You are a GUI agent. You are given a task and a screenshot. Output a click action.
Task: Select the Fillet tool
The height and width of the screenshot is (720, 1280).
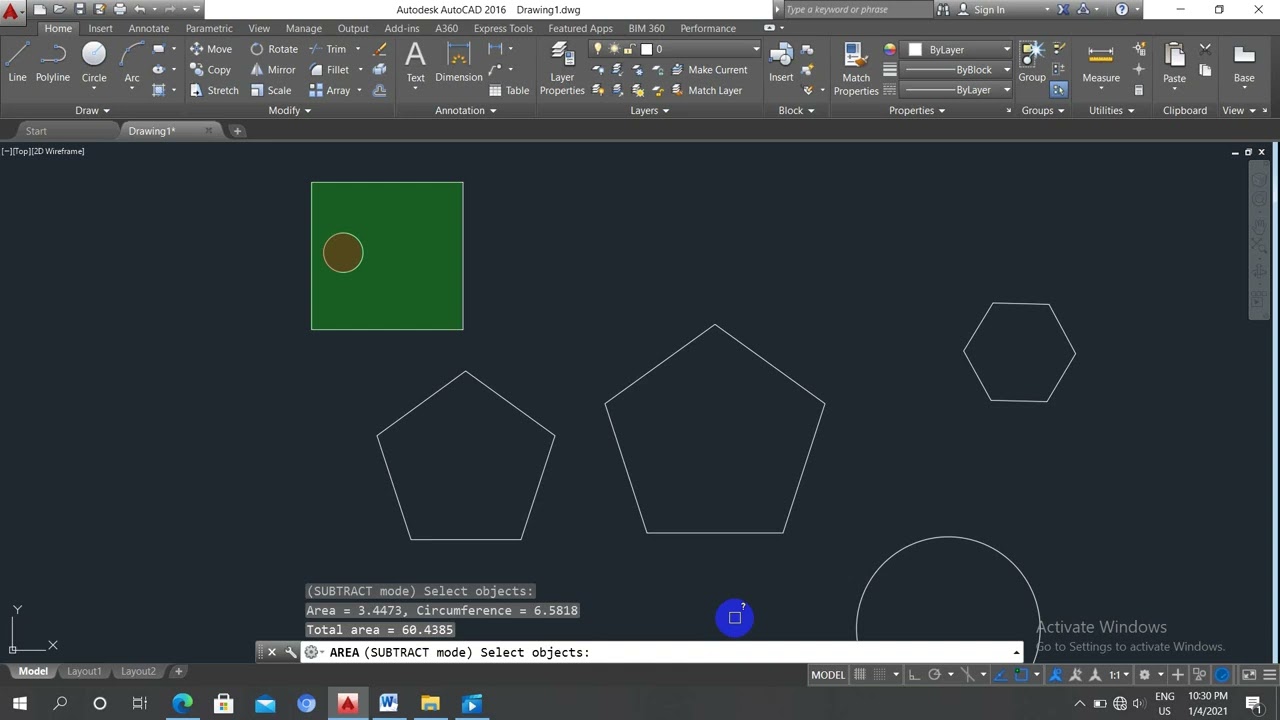(x=330, y=70)
